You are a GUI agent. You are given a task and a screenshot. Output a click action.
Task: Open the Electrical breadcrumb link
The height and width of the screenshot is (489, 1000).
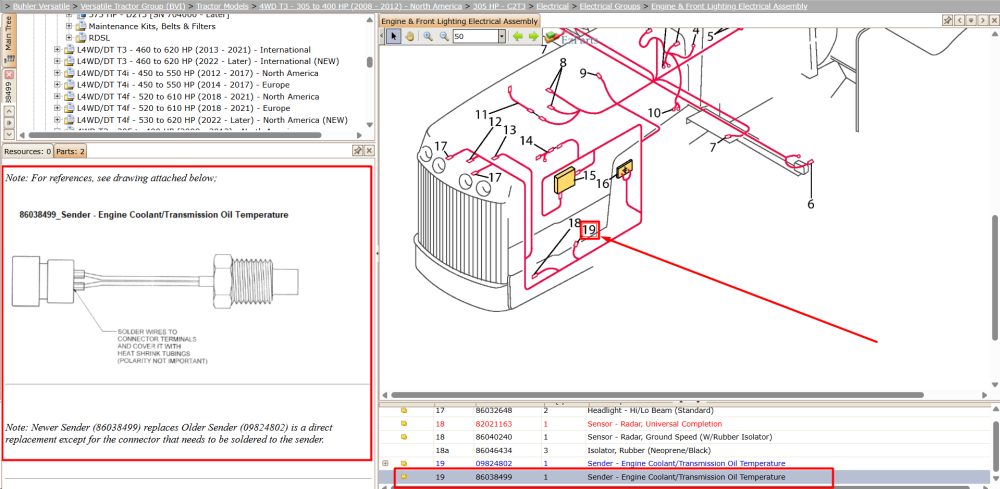click(553, 6)
